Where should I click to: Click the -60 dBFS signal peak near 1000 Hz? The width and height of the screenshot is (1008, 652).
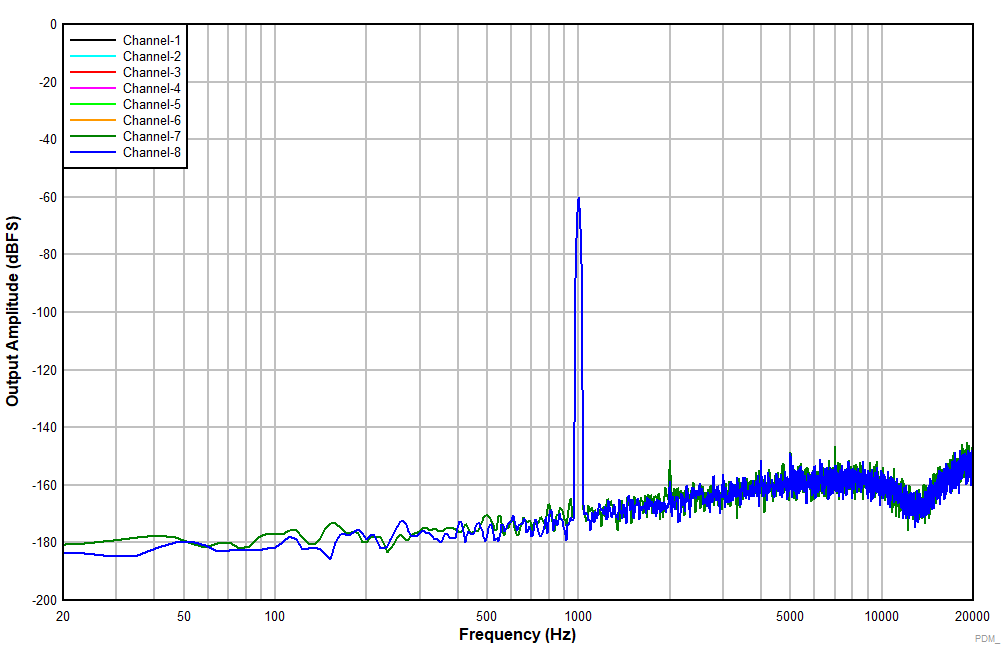(x=578, y=199)
